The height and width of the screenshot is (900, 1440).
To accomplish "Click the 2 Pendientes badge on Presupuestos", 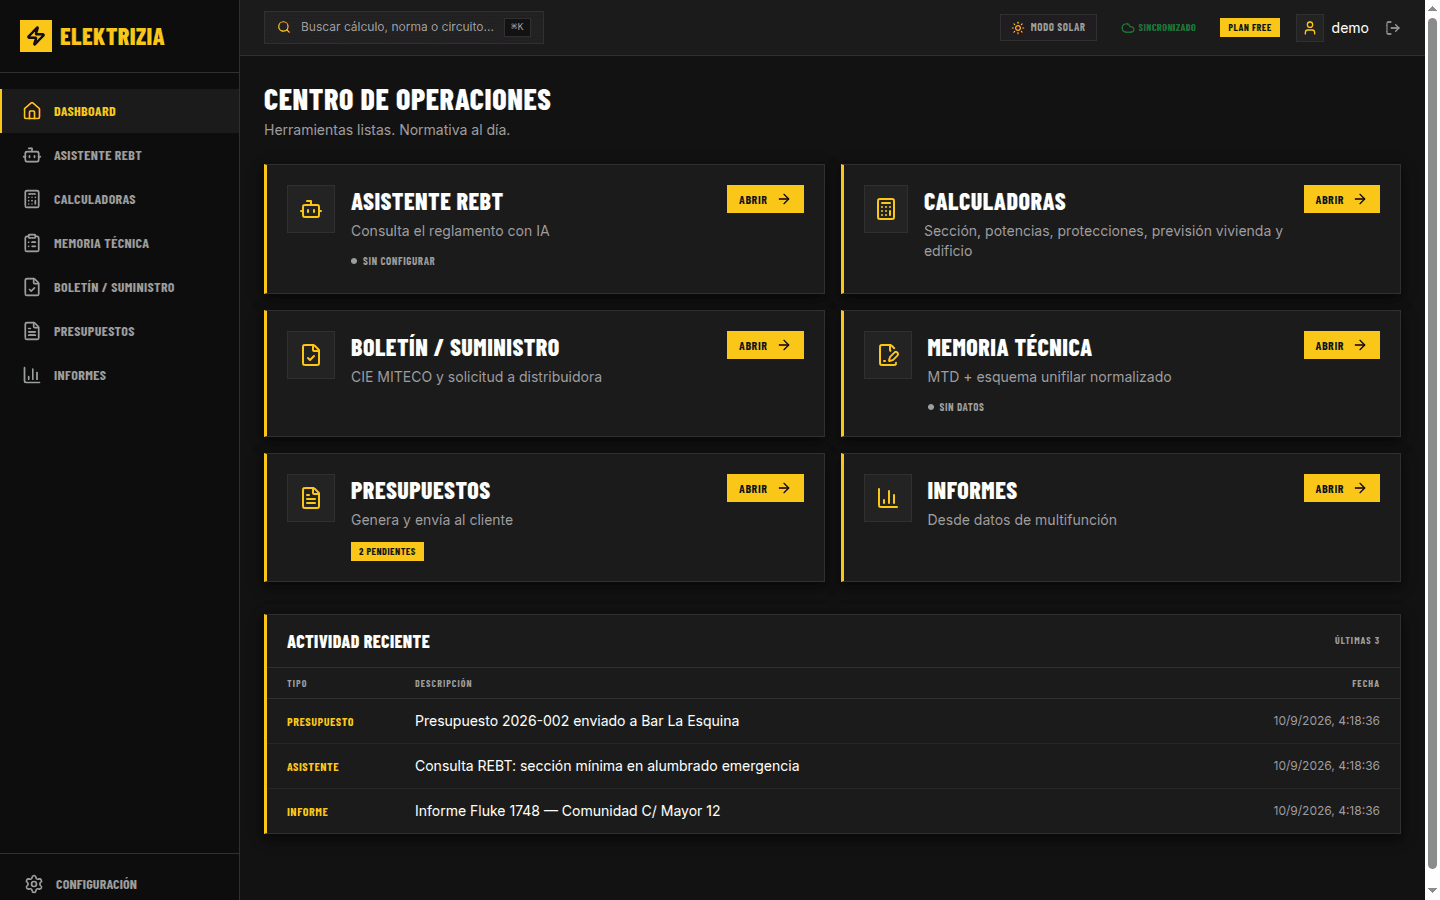I will [x=387, y=551].
